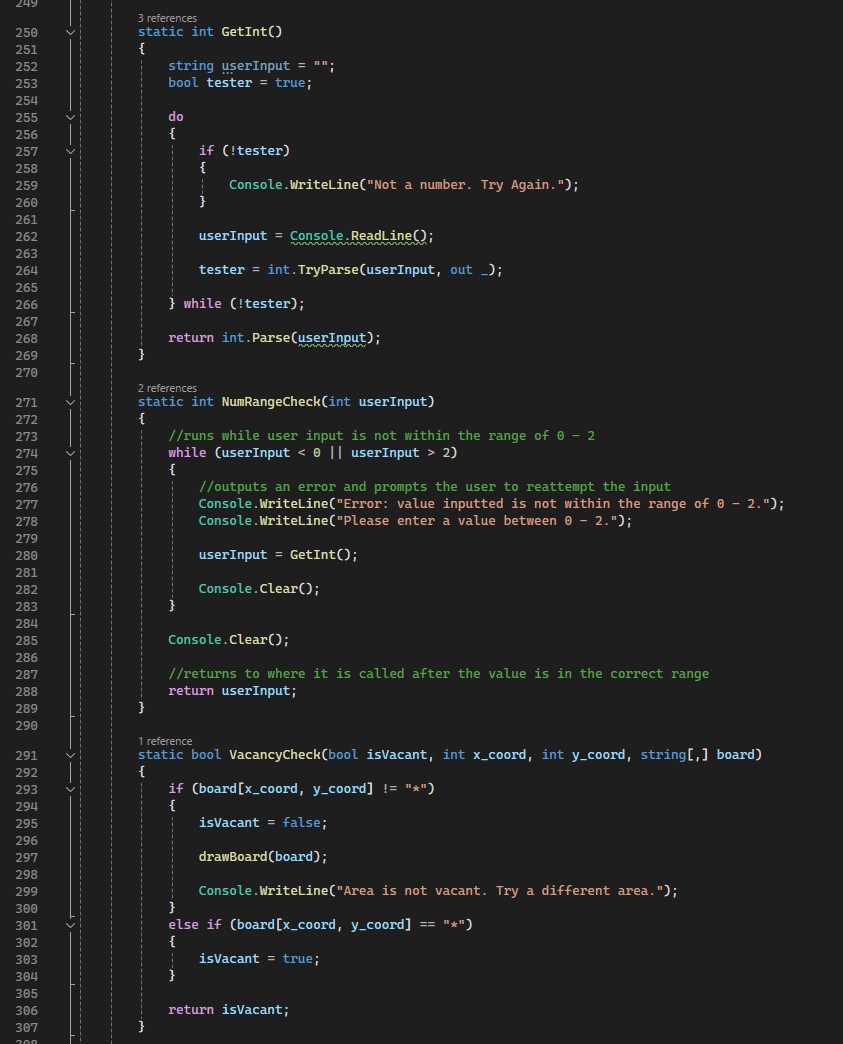This screenshot has height=1044, width=843.
Task: Collapse the while loop in NumRangeCheck
Action: point(69,453)
